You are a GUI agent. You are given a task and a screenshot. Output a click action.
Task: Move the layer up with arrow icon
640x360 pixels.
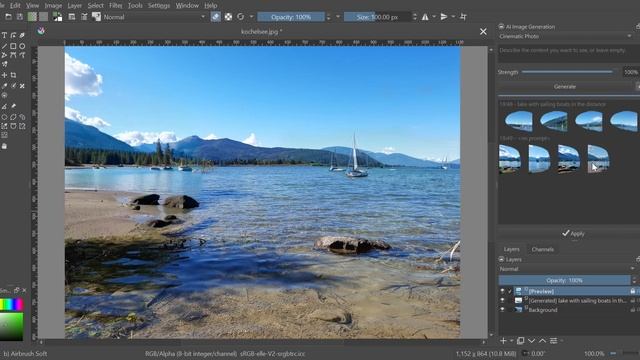542,340
